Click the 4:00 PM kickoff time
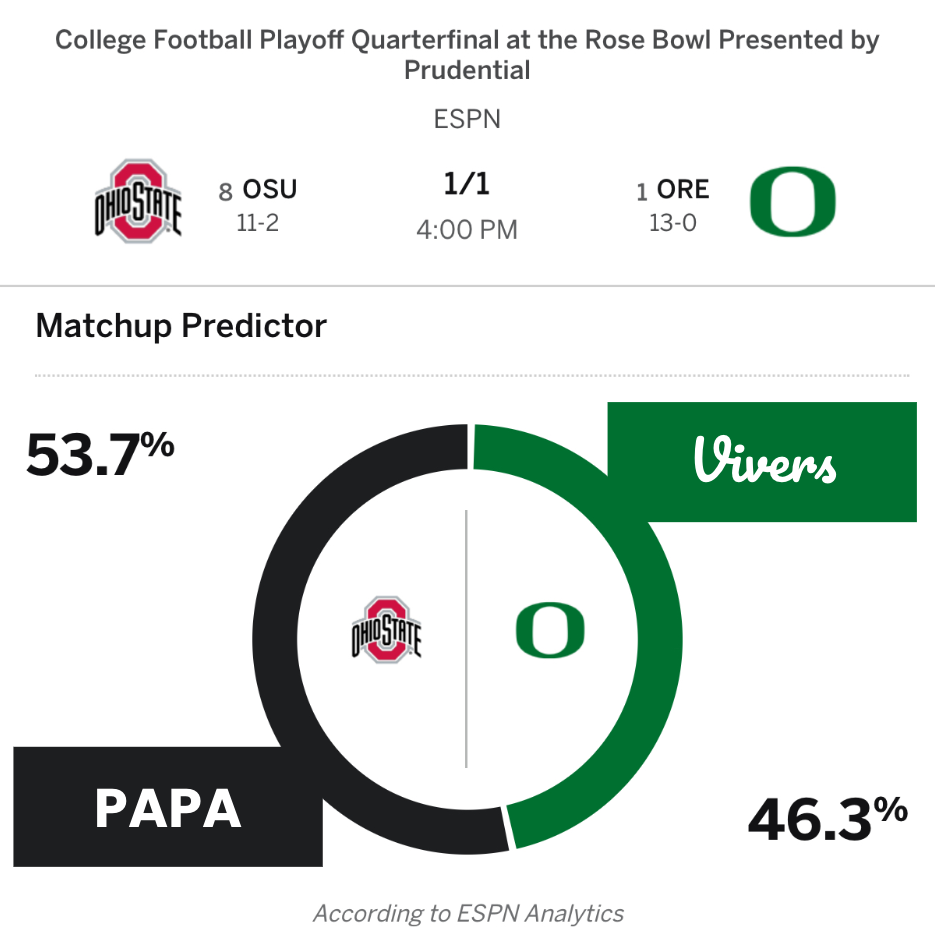The height and width of the screenshot is (942, 935). pos(467,230)
